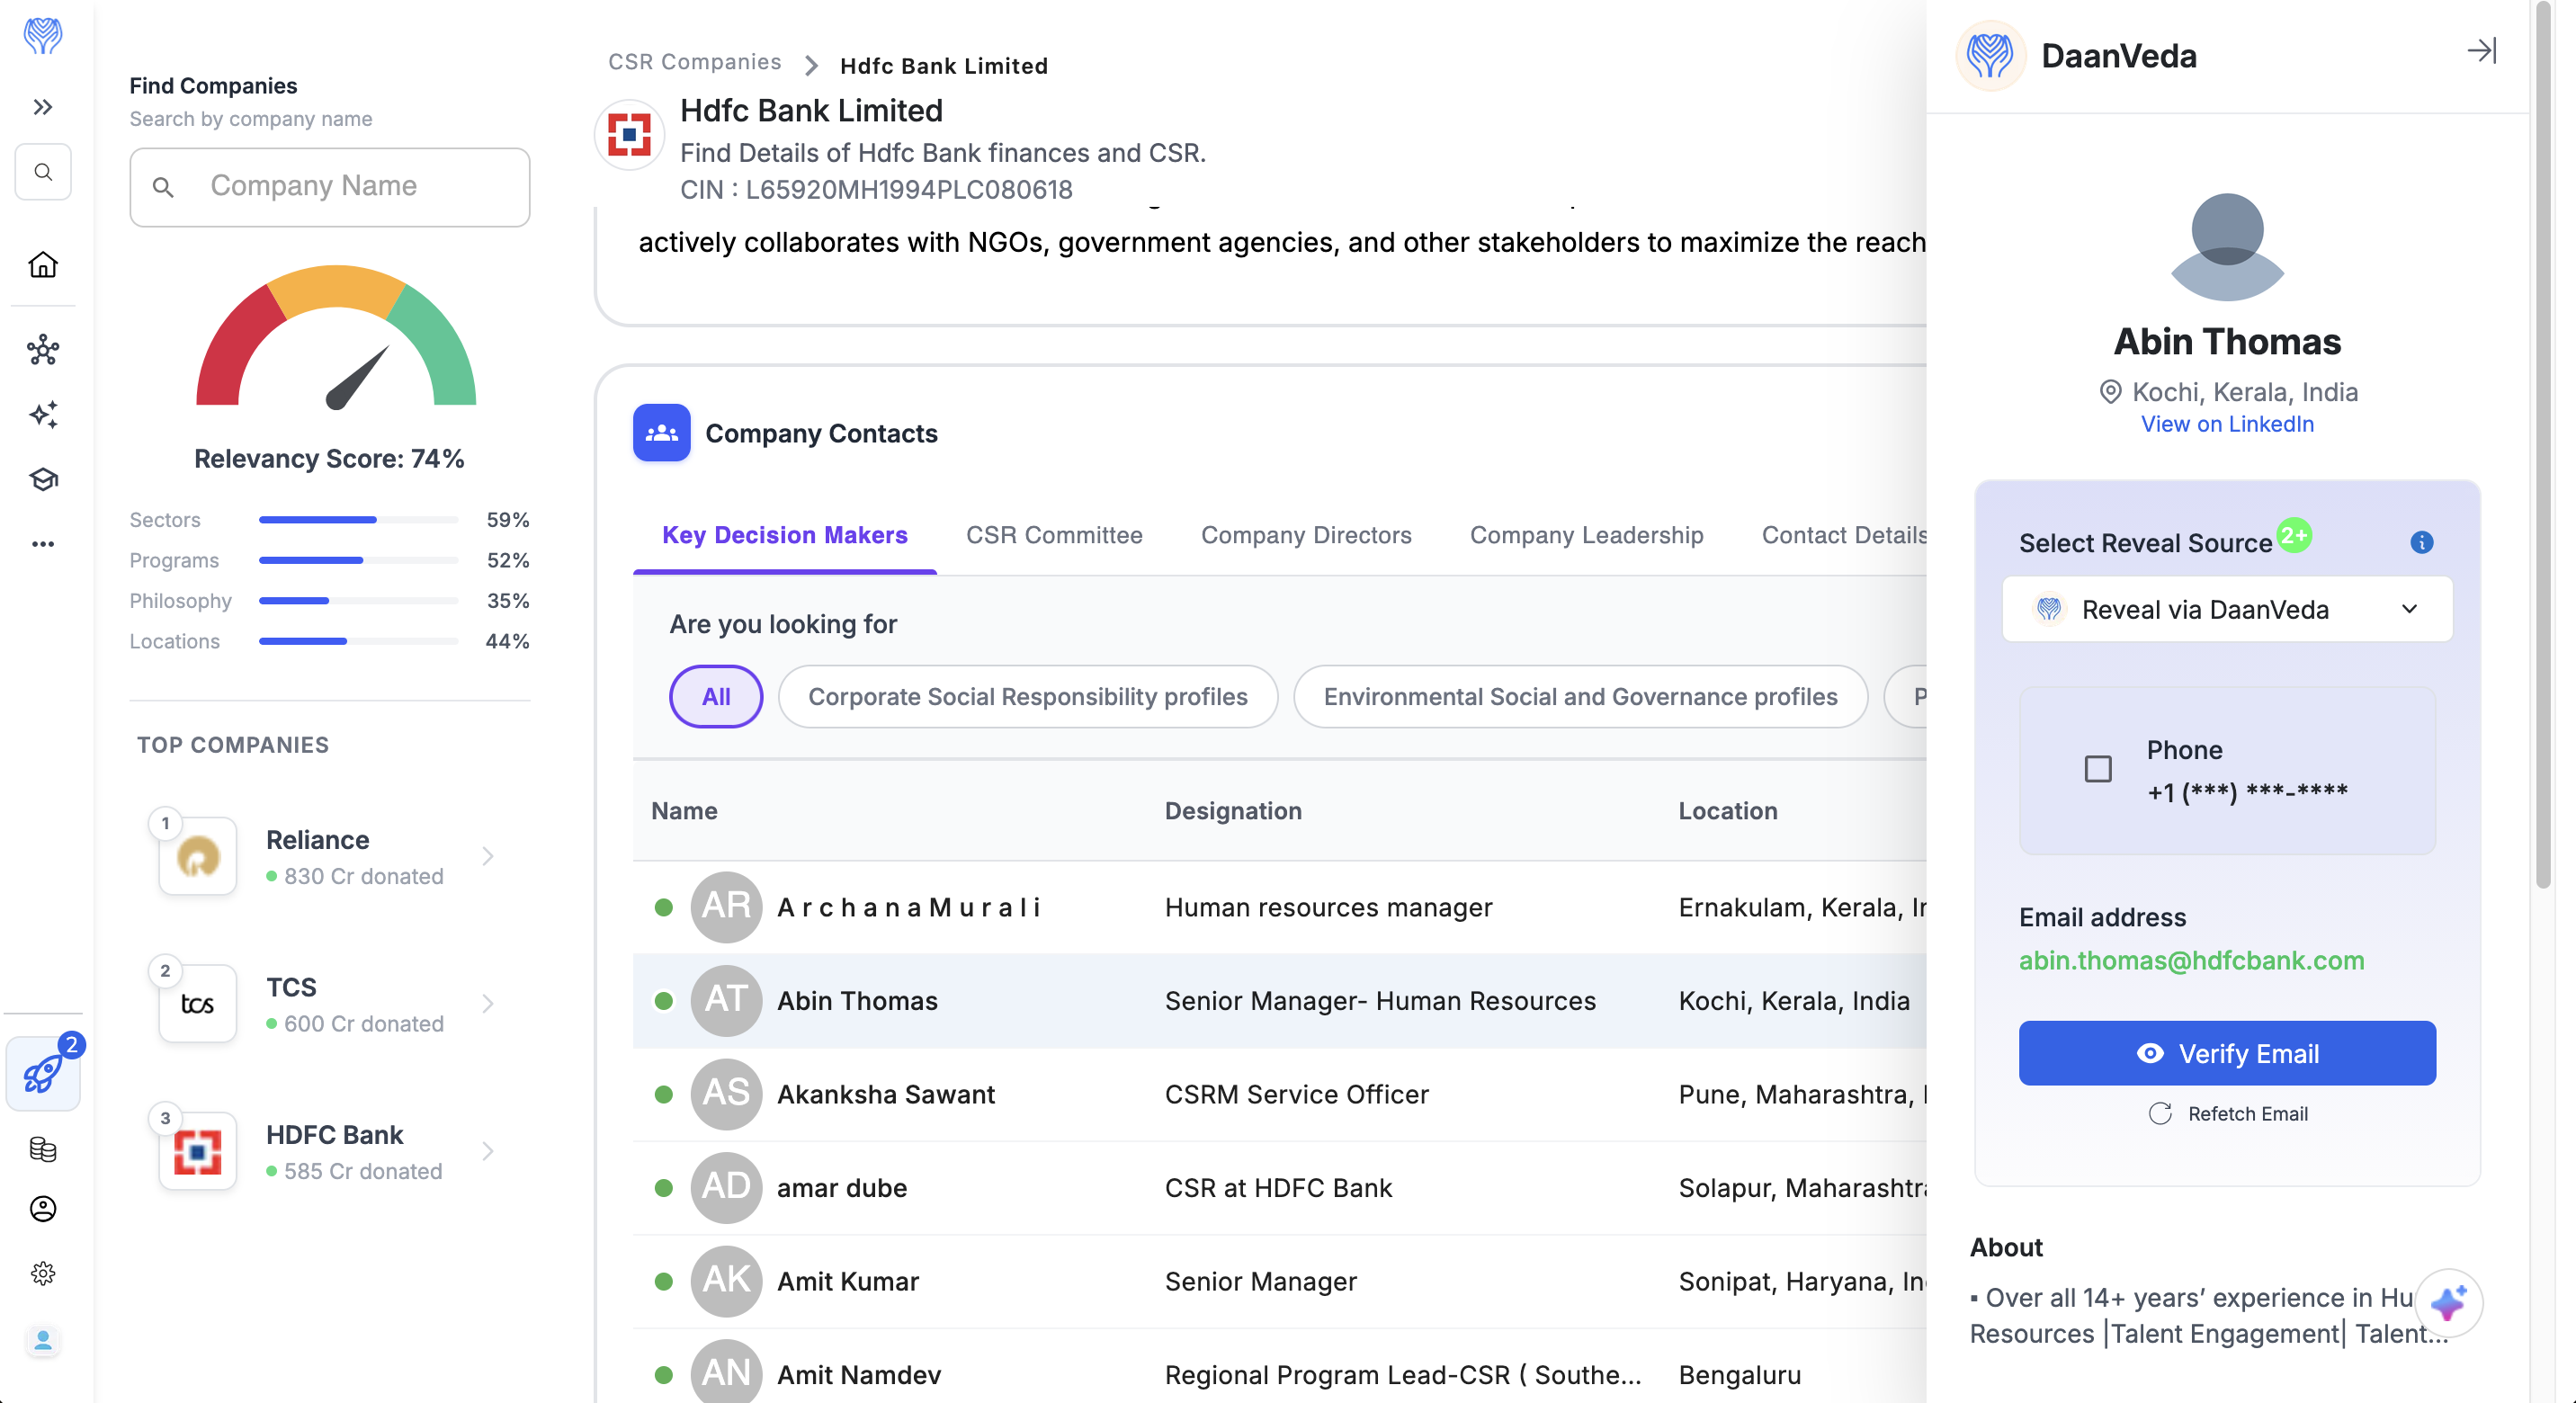This screenshot has height=1403, width=2576.
Task: Click the Locations 44% progress bar
Action: [358, 641]
